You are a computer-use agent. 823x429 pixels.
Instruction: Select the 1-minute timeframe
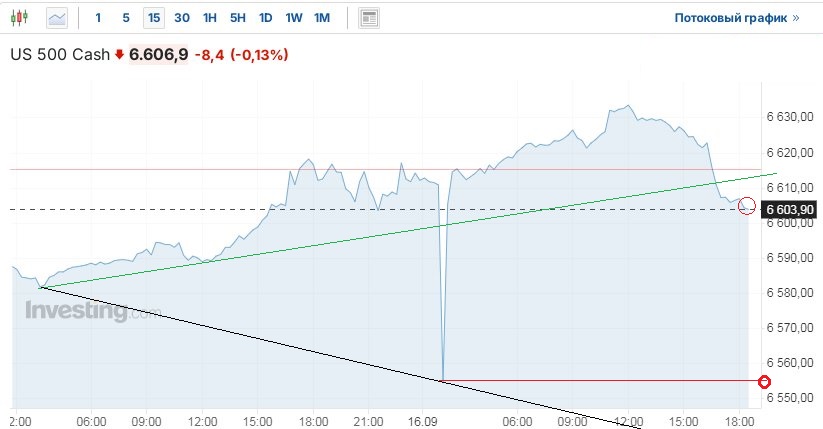[x=98, y=18]
